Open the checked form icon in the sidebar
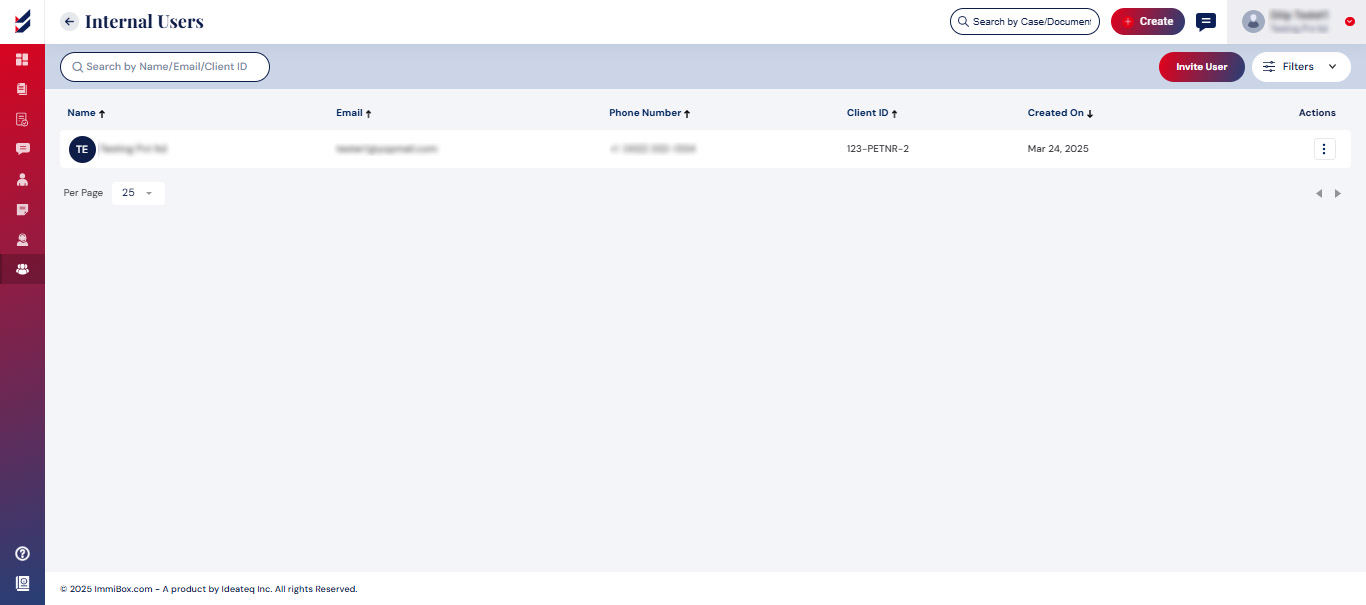This screenshot has height=605, width=1366. pyautogui.click(x=22, y=119)
